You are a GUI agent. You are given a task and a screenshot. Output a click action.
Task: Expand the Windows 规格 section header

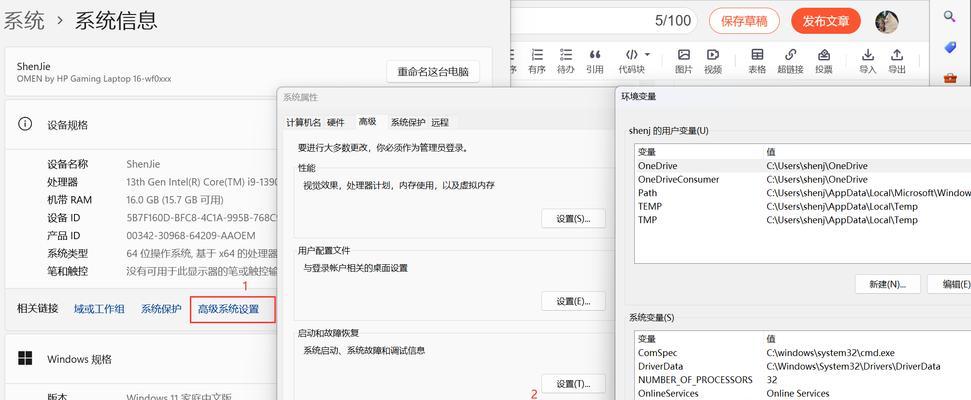click(141, 359)
